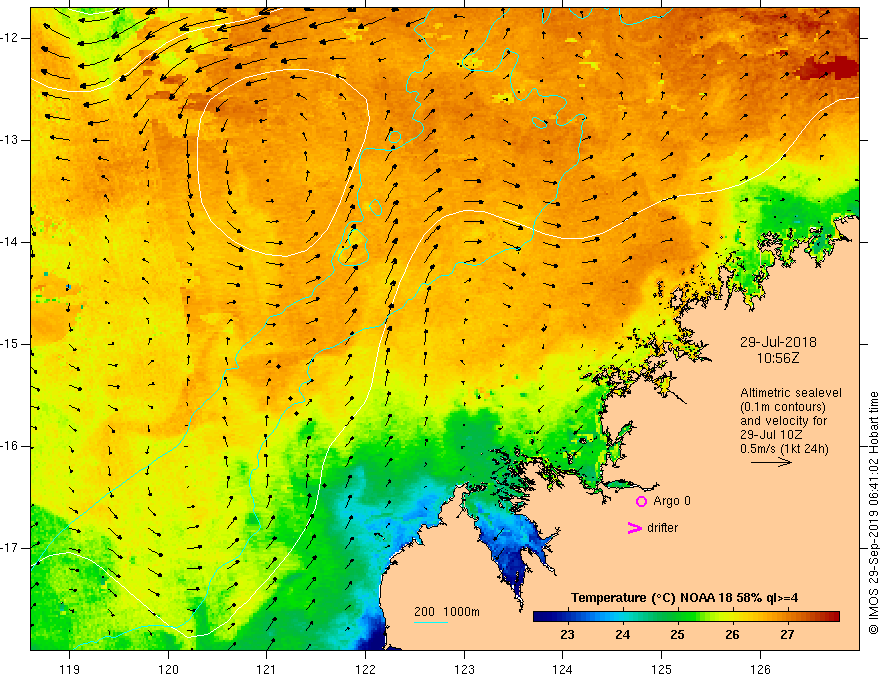
Task: Click the 120 longitude axis label
Action: point(168,669)
